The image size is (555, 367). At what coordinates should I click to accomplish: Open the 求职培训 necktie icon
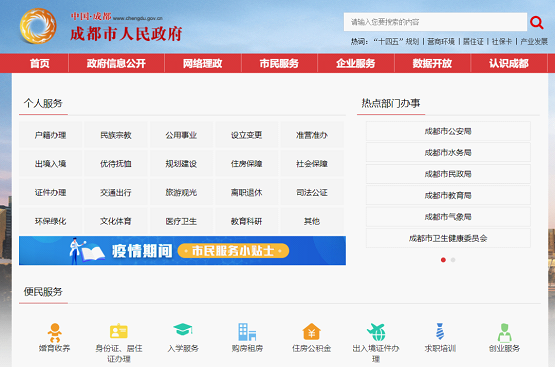[440, 332]
